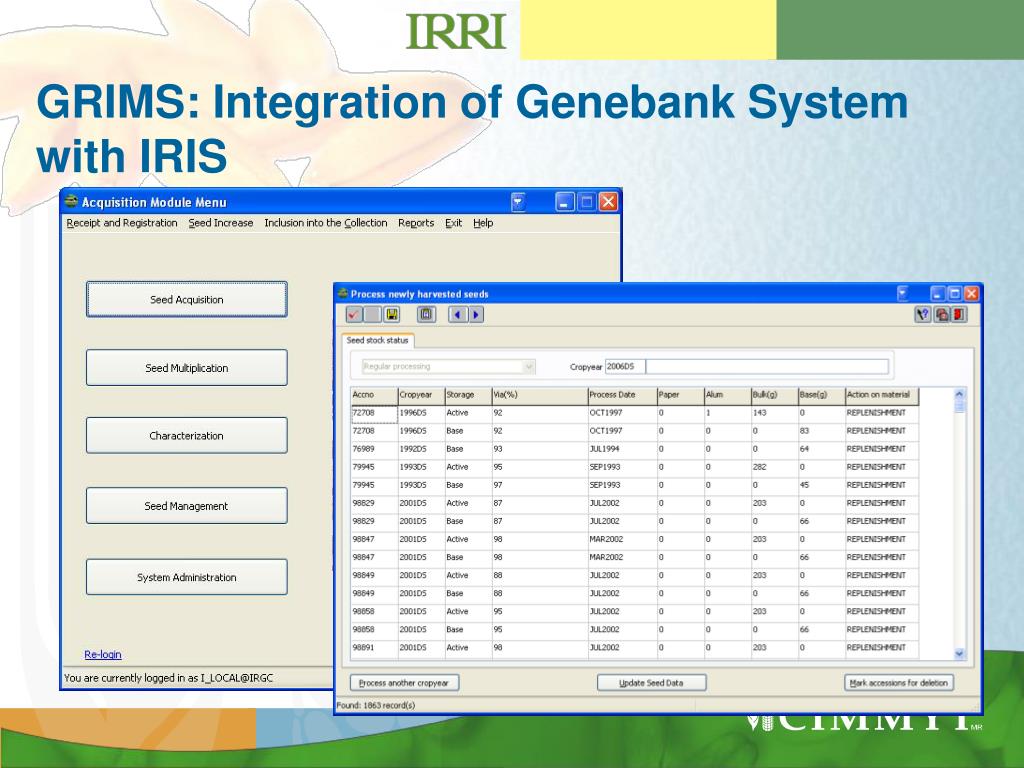This screenshot has width=1024, height=768.
Task: Click Process another cropyear button
Action: tap(404, 682)
